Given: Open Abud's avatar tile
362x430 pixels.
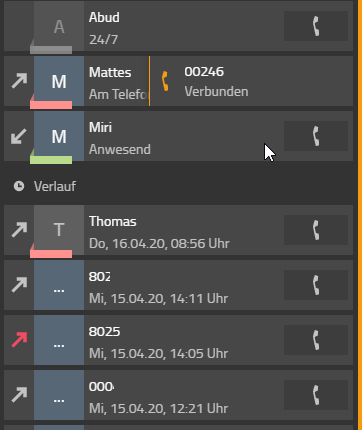Looking at the screenshot, I should 59,26.
